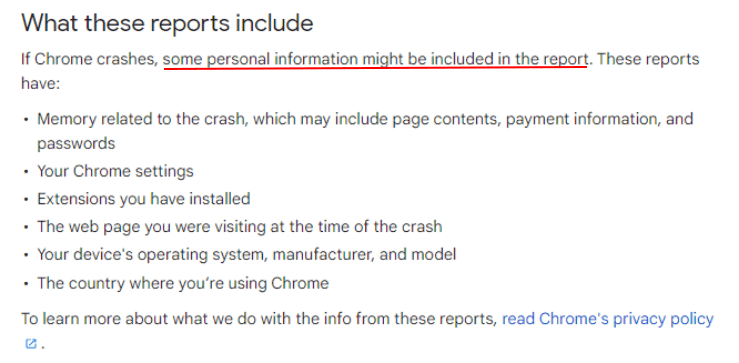This screenshot has width=739, height=363.
Task: Click "The country where you're using Chrome" item
Action: pos(183,283)
